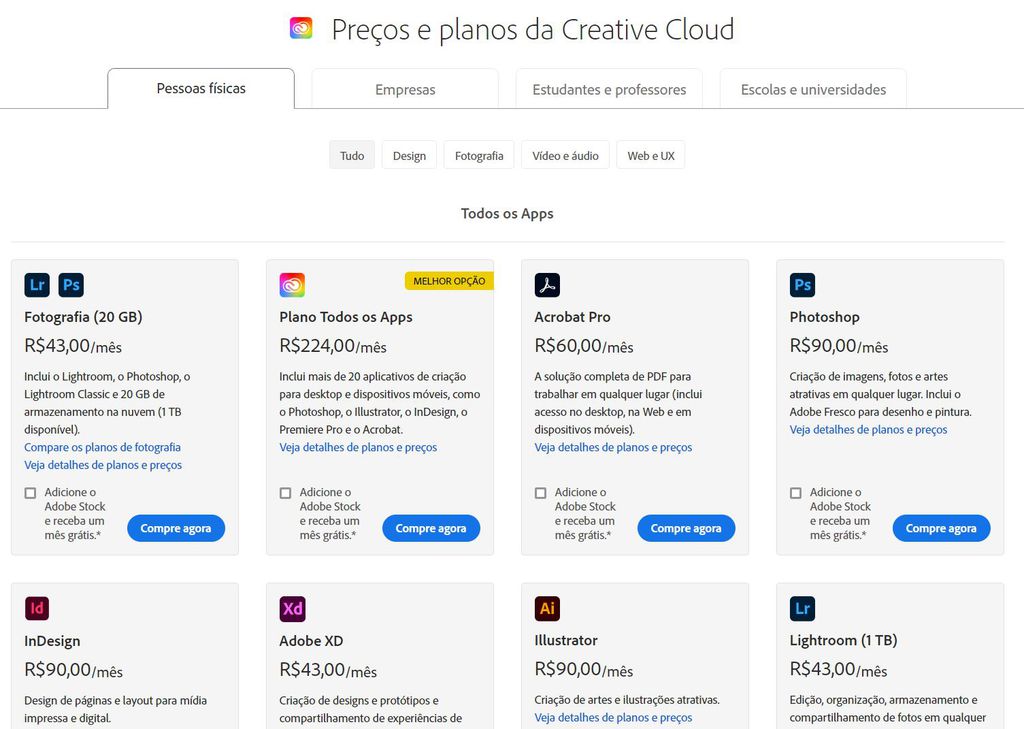Click the Lr icon in Lightroom (1 TB) card
This screenshot has height=729, width=1024.
(803, 608)
